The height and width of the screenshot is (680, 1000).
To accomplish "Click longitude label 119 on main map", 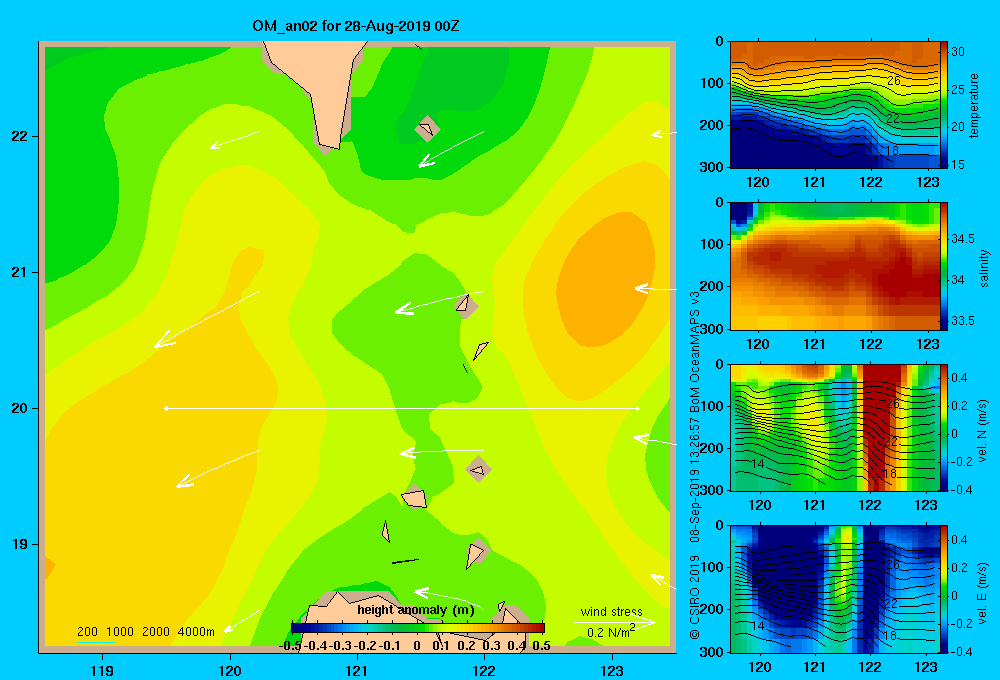I will click(x=102, y=670).
